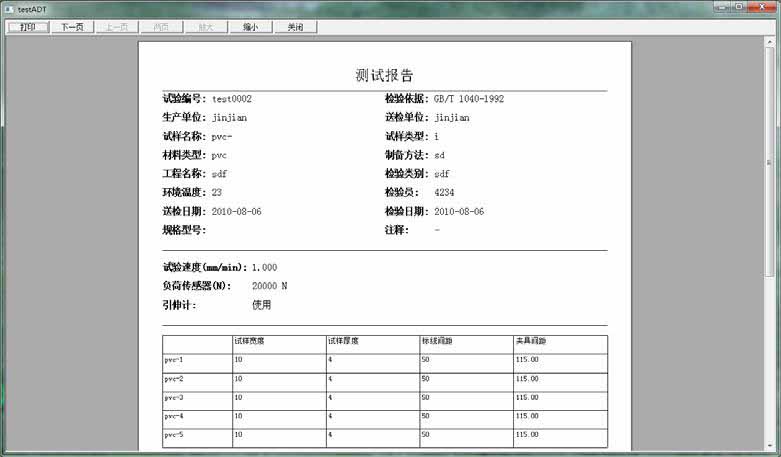The image size is (781, 457).
Task: Click the GB/T 1040-1992 检验依据 value
Action: point(468,99)
